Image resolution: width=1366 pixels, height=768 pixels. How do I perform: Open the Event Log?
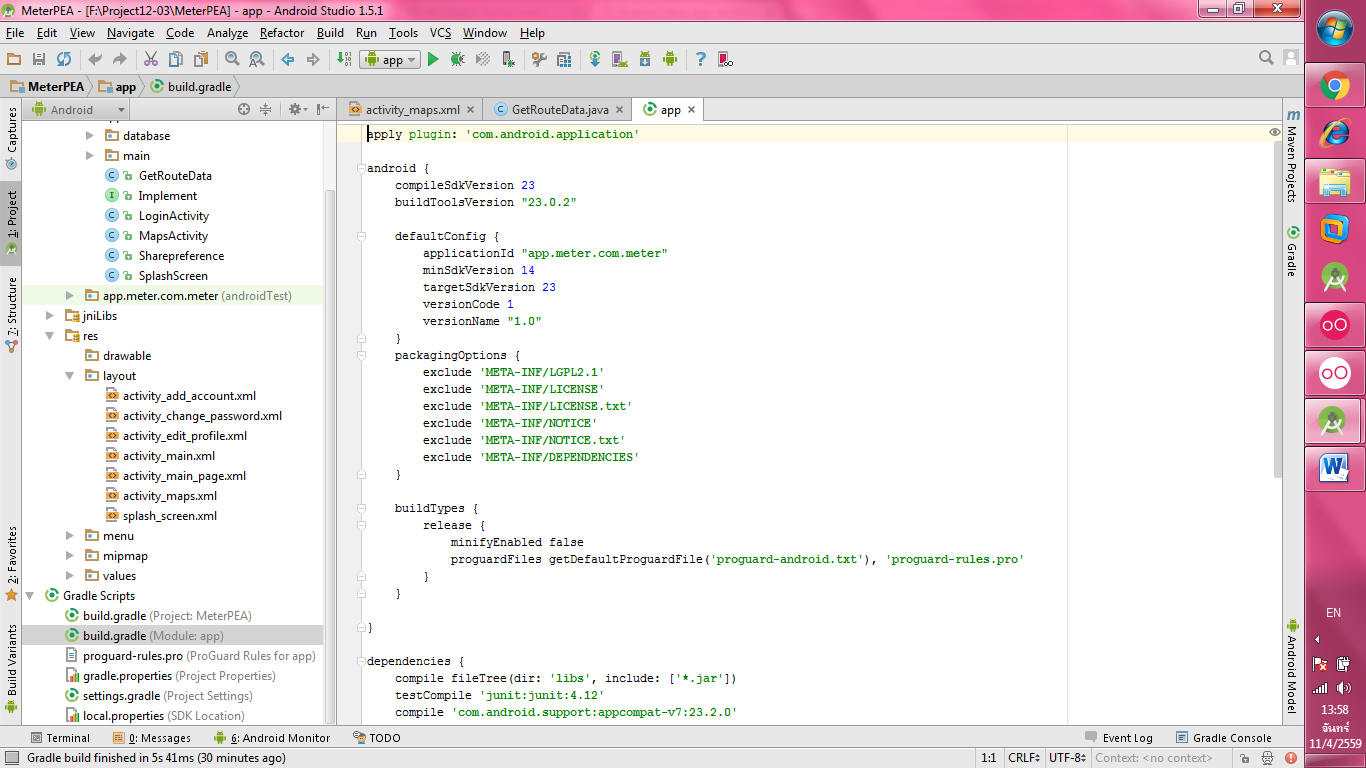1119,738
